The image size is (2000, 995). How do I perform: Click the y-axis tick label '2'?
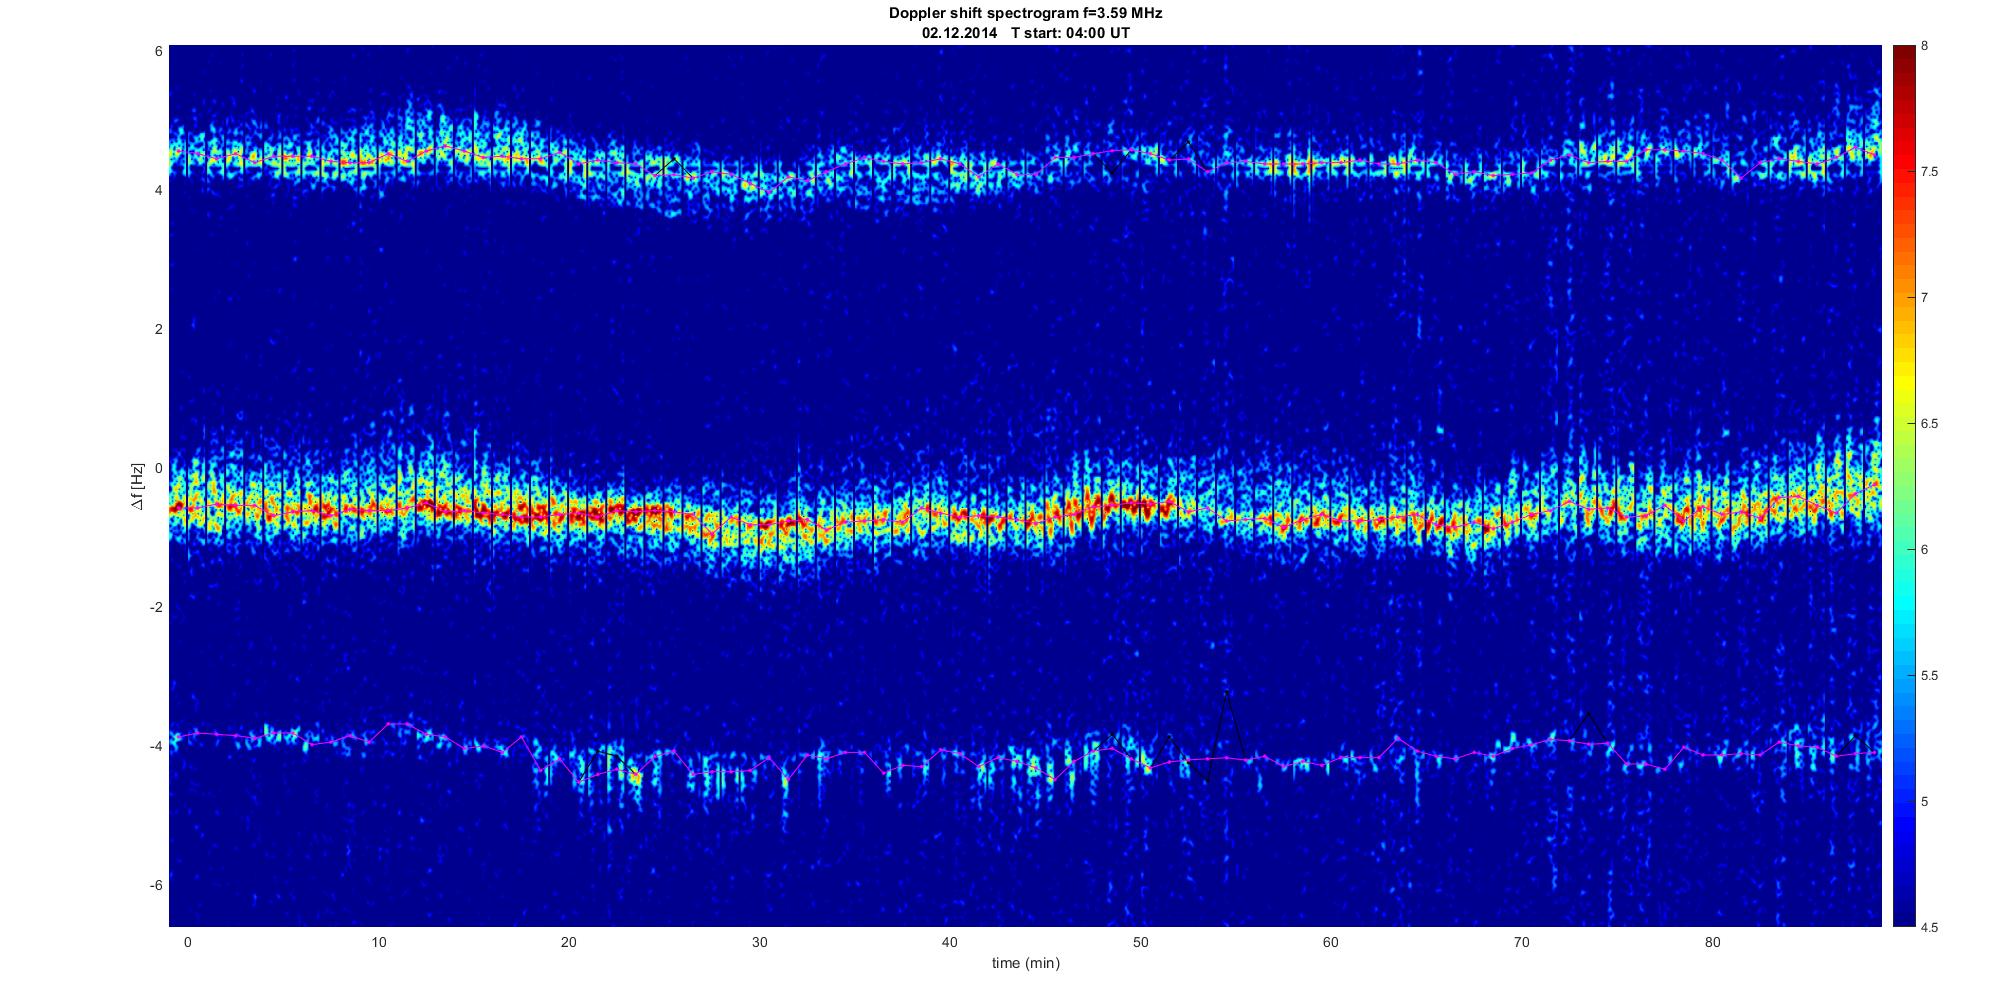pos(159,329)
